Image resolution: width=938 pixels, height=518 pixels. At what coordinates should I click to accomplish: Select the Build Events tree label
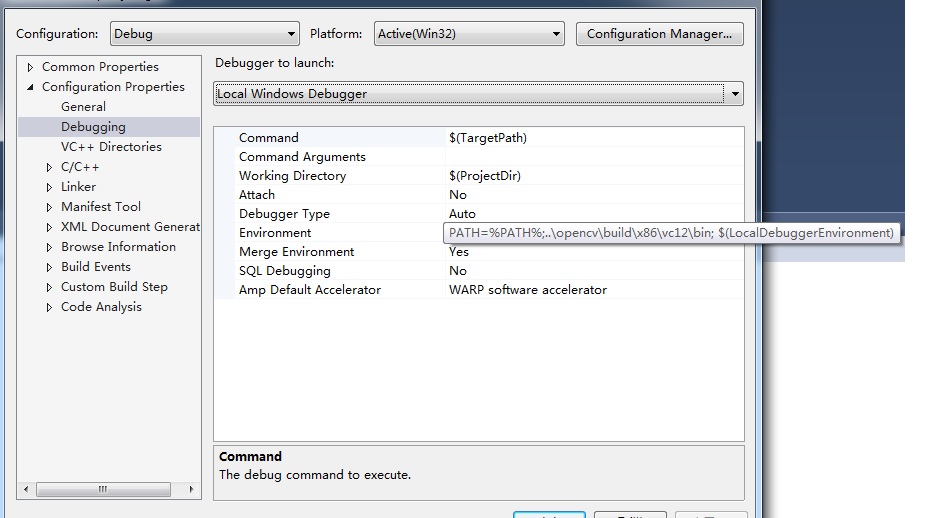tap(96, 267)
